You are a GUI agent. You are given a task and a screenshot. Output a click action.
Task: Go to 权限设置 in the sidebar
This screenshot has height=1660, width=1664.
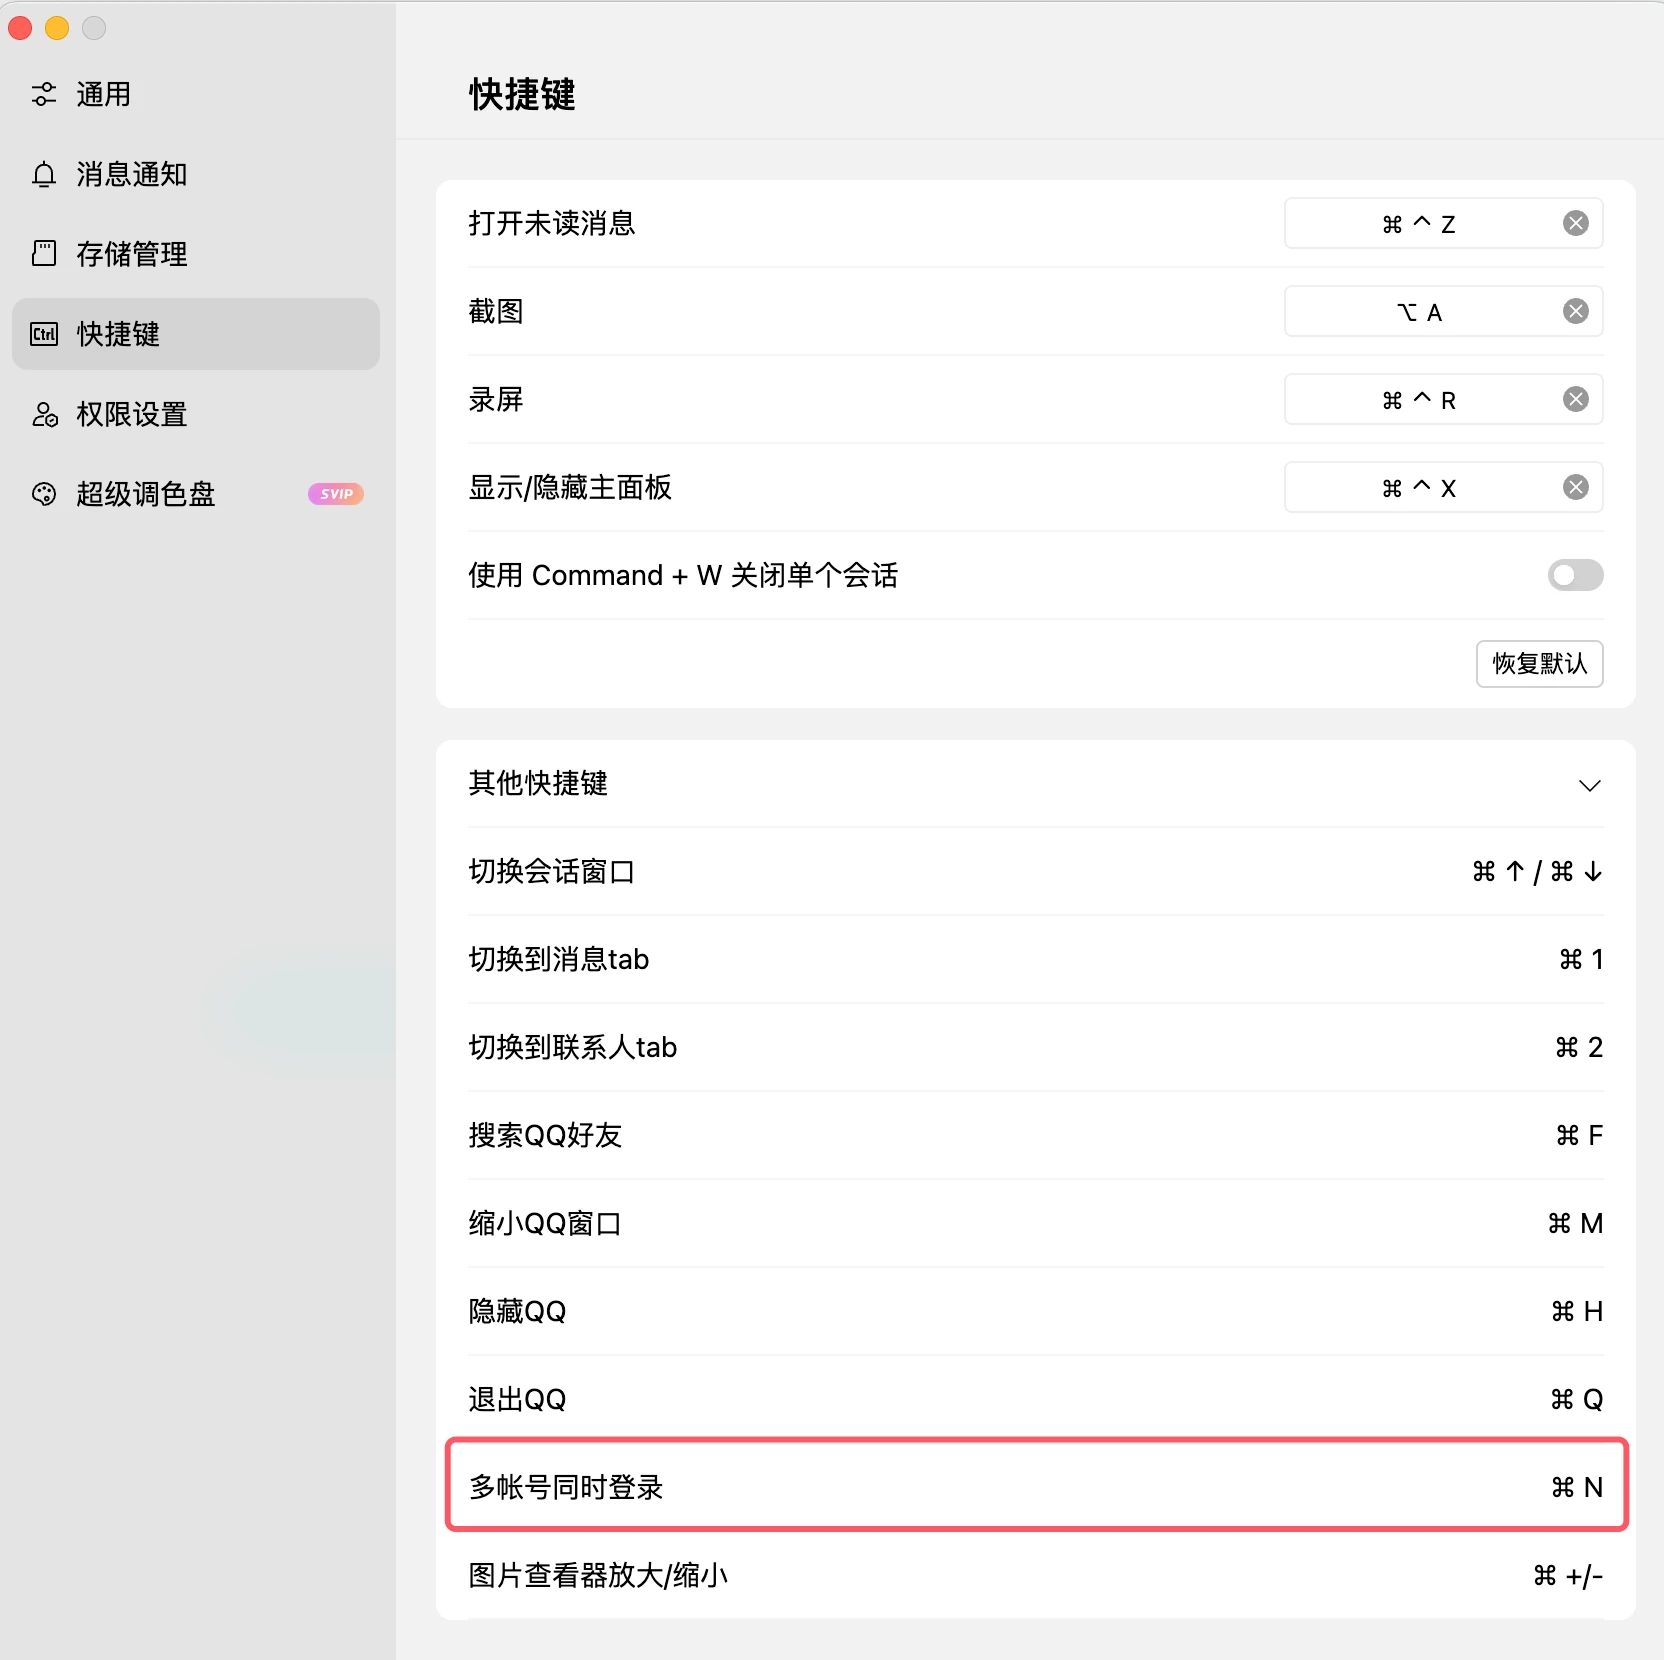(132, 414)
